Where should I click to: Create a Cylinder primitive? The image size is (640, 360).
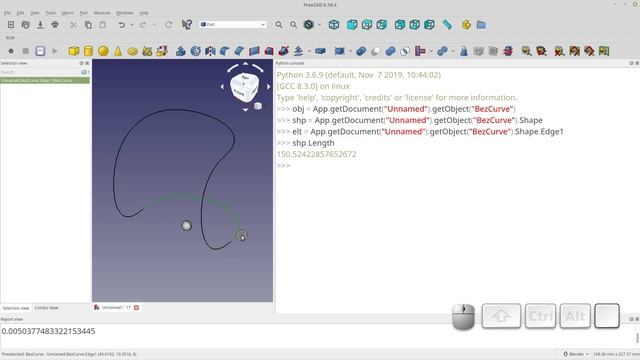(x=88, y=51)
